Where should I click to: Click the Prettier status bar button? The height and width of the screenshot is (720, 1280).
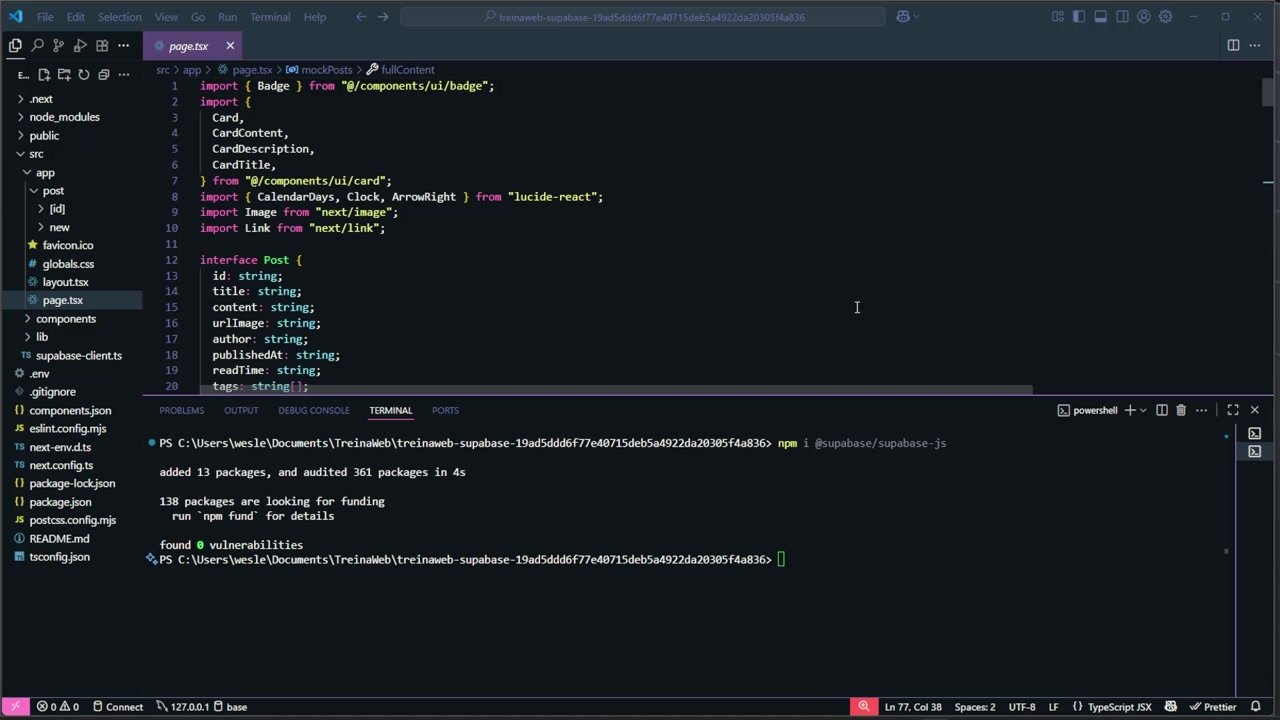coord(1213,707)
